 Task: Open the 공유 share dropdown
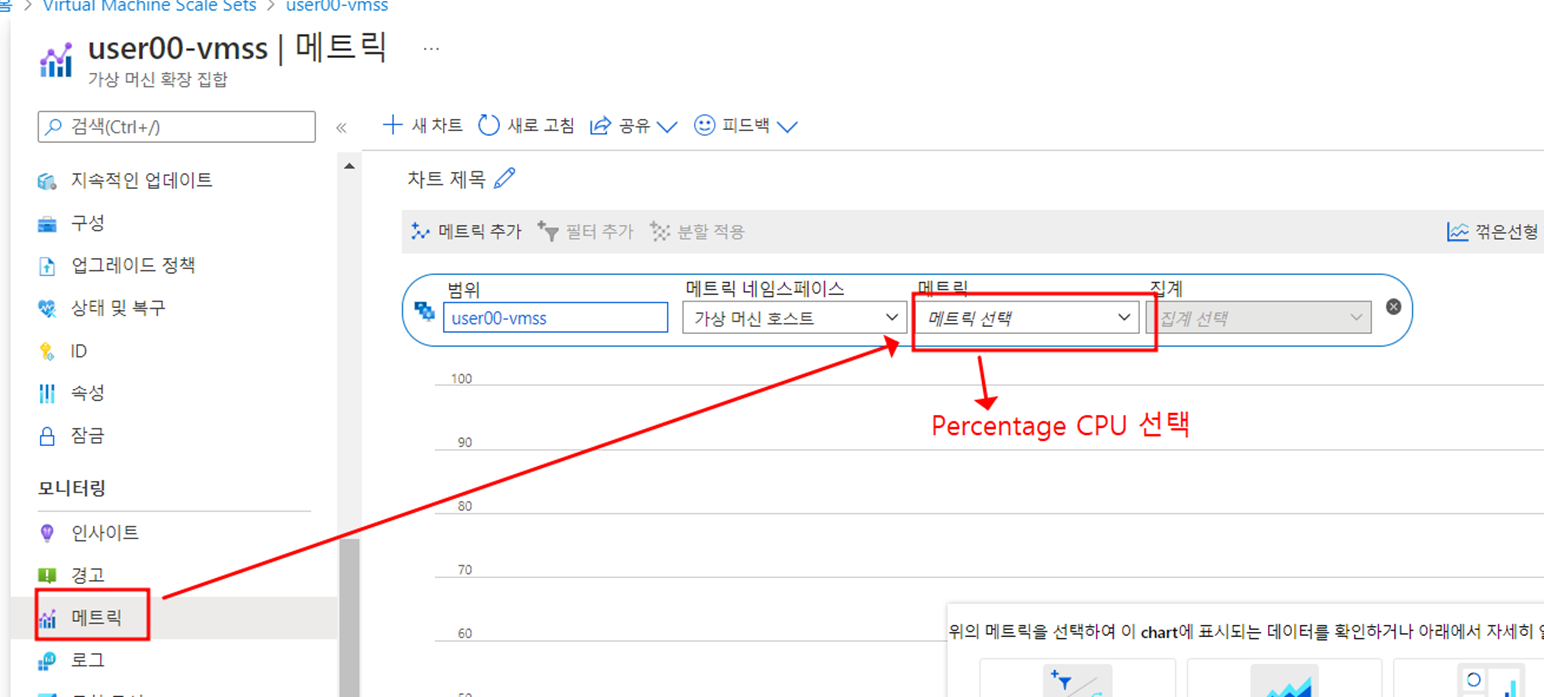click(634, 126)
